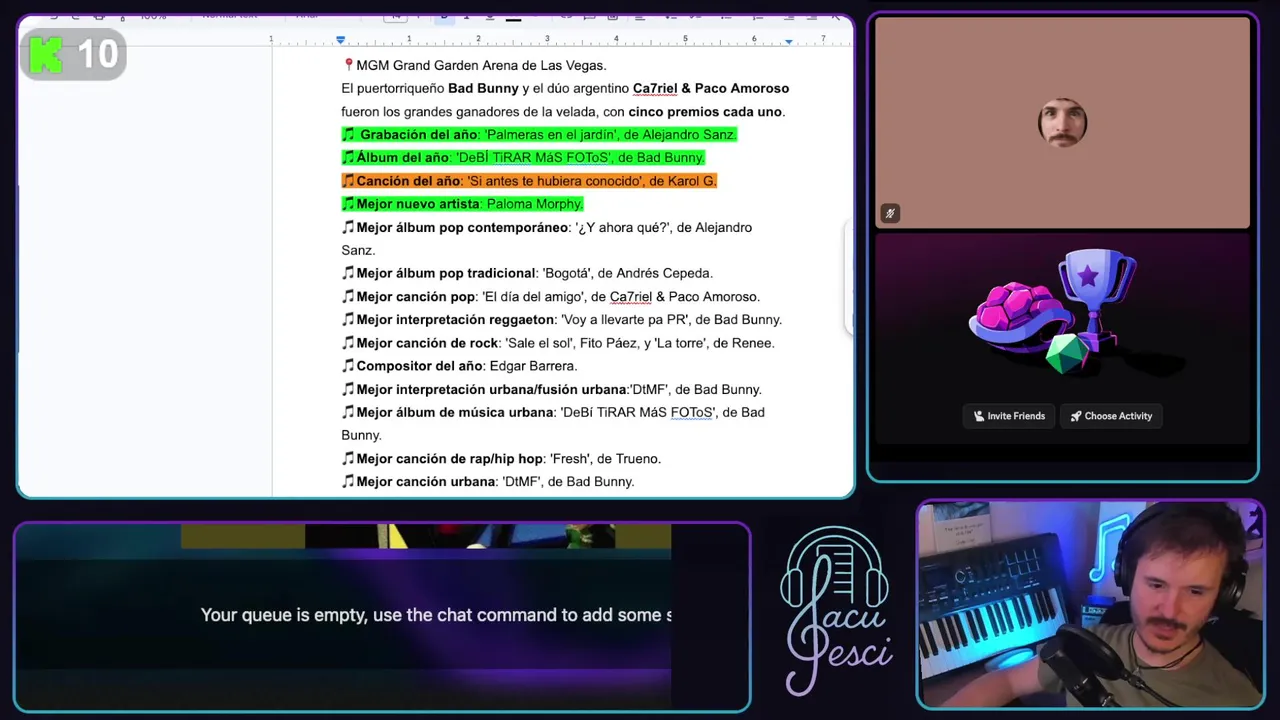This screenshot has height=720, width=1280.
Task: Click the green-highlighted 'Álbum del año' line
Action: coord(523,157)
